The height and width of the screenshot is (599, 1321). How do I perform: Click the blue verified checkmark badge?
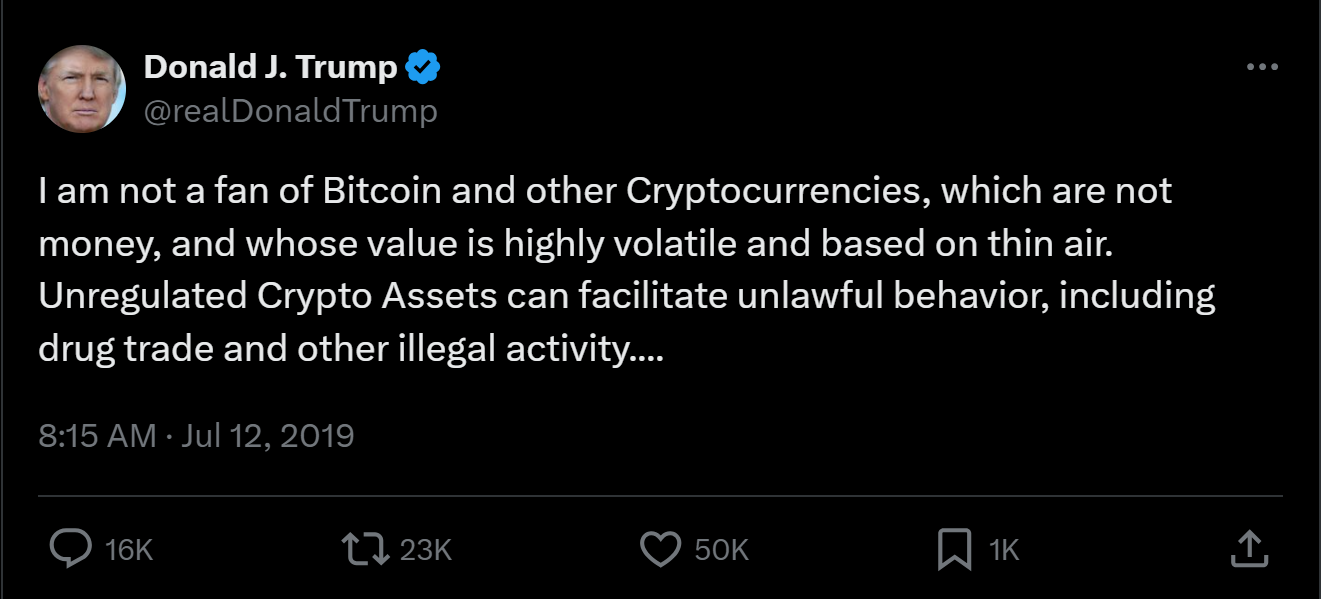(x=421, y=68)
